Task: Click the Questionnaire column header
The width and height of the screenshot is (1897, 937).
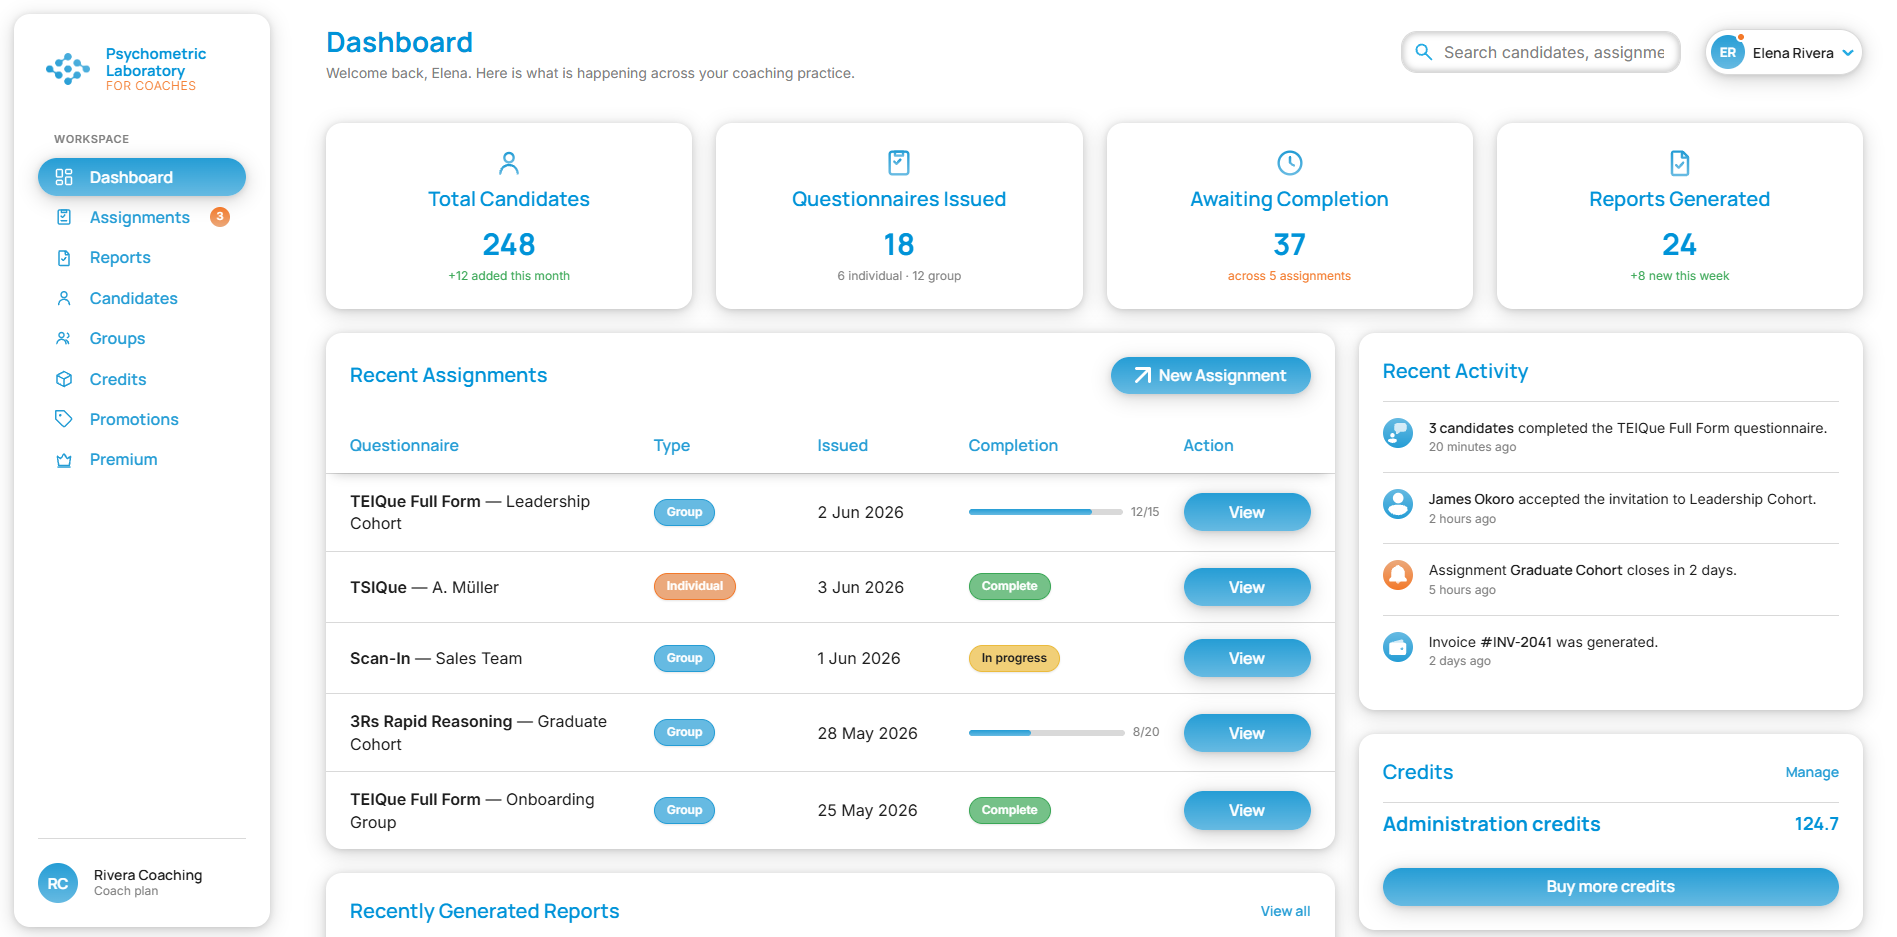Action: coord(404,445)
